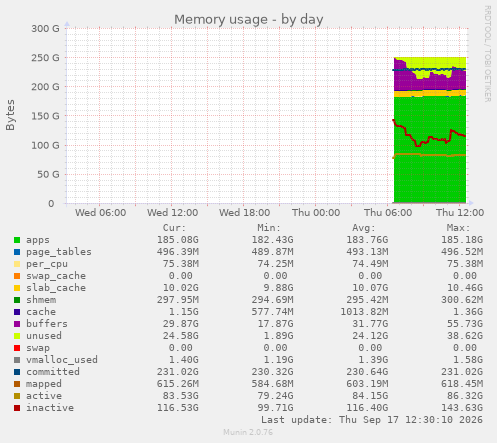
Task: Click the 'per_cpu' legend label
Action: pyautogui.click(x=47, y=264)
